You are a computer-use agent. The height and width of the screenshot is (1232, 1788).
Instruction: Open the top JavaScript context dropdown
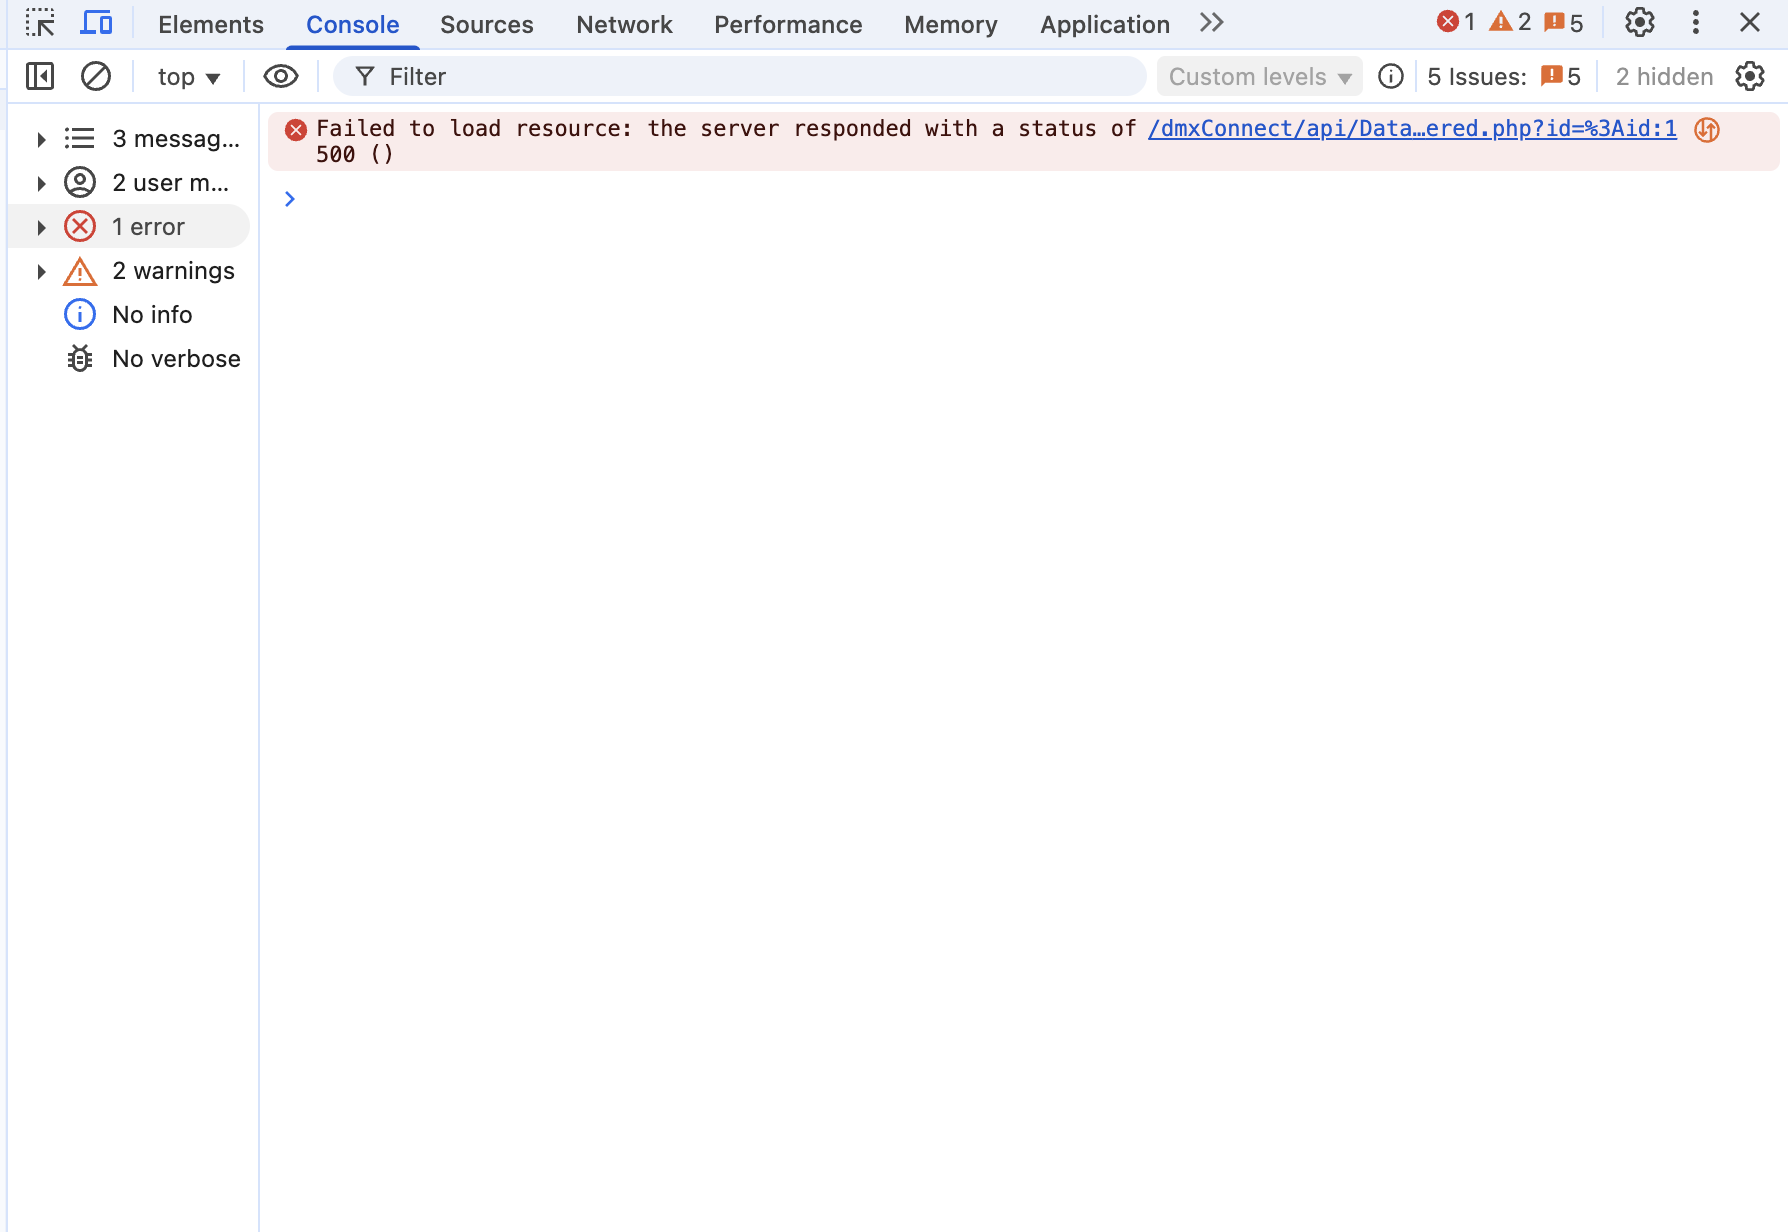188,77
